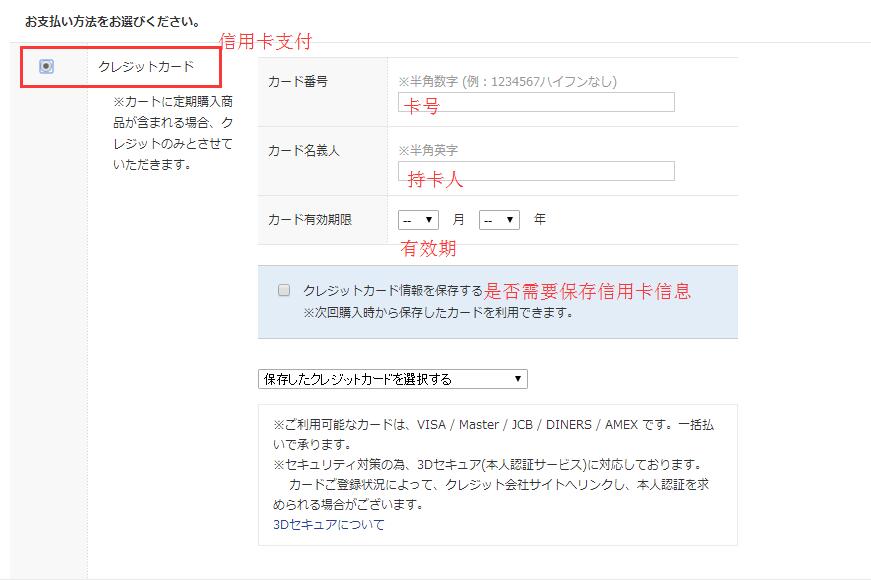871x580 pixels.
Task: Click the month dropdown arrow next to 月
Action: point(429,220)
